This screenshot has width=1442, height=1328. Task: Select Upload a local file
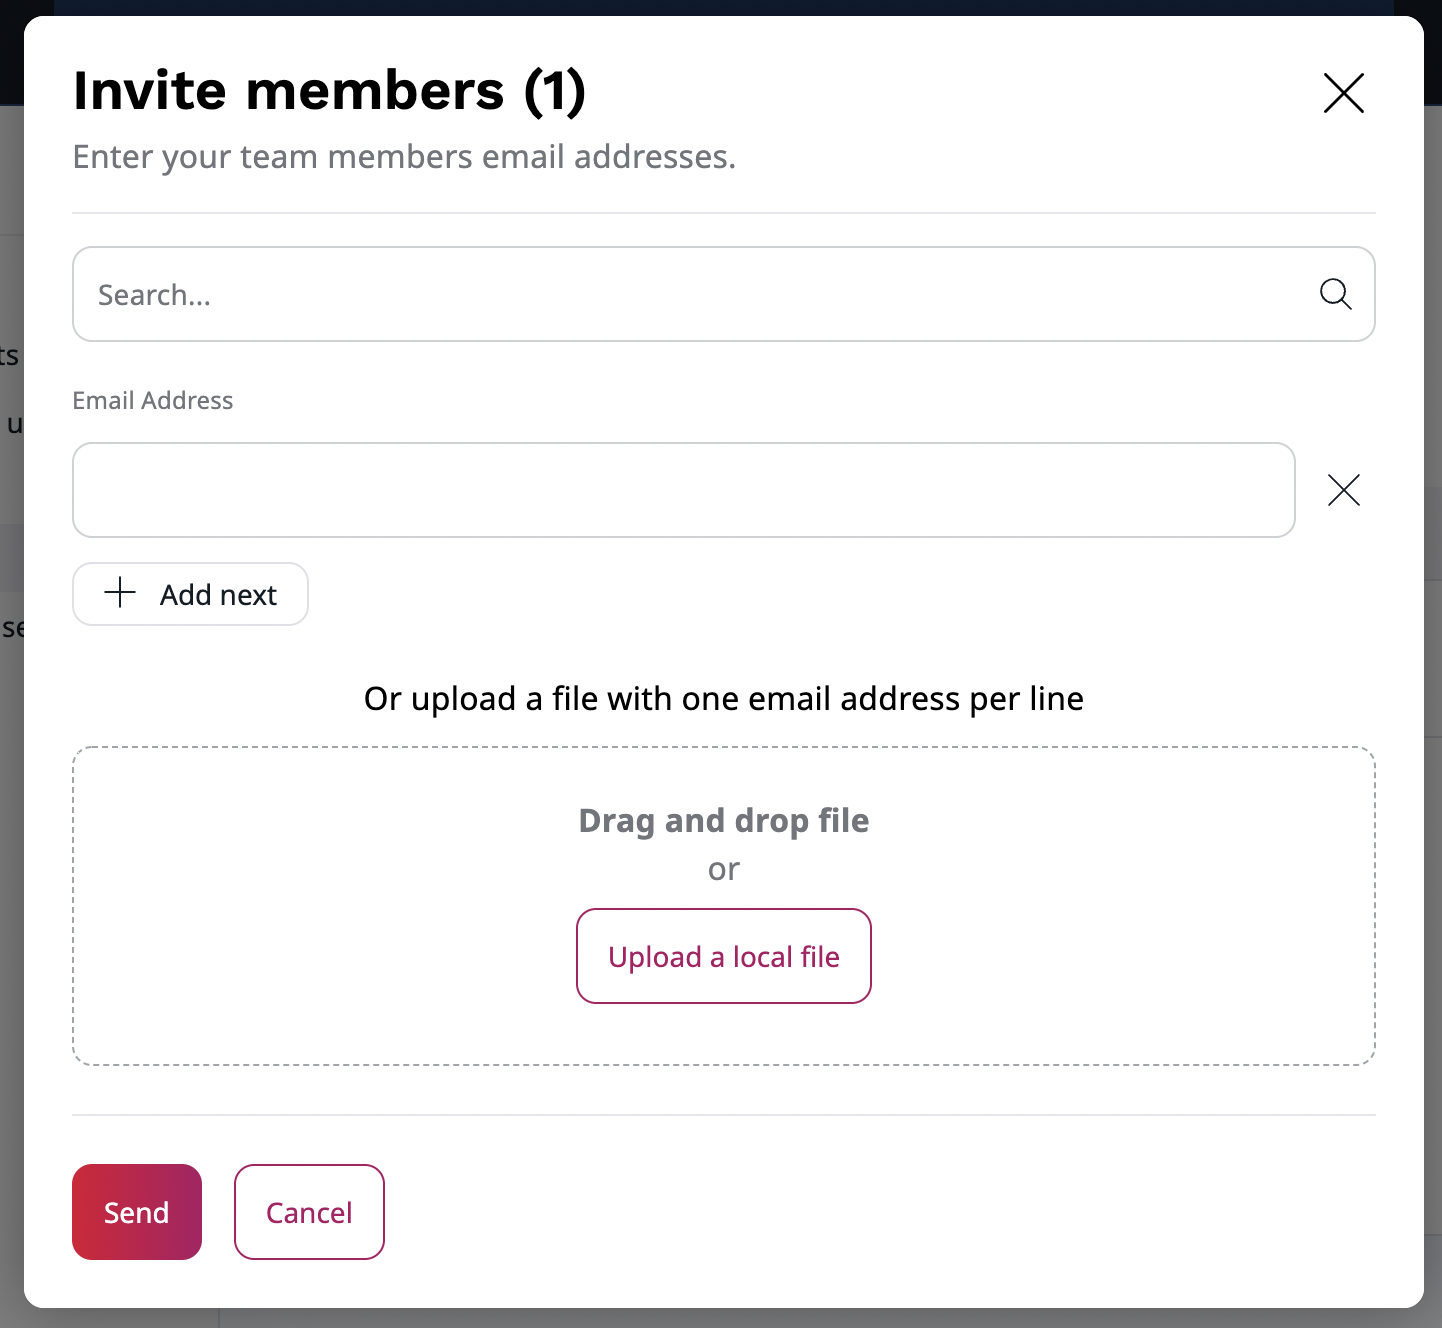pyautogui.click(x=723, y=955)
